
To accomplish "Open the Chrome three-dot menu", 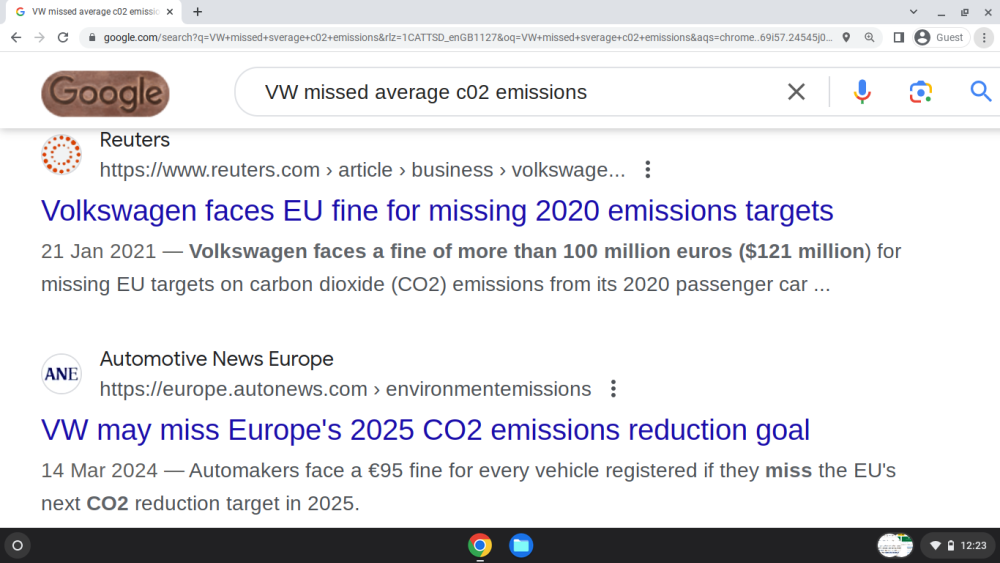I will pyautogui.click(x=984, y=38).
